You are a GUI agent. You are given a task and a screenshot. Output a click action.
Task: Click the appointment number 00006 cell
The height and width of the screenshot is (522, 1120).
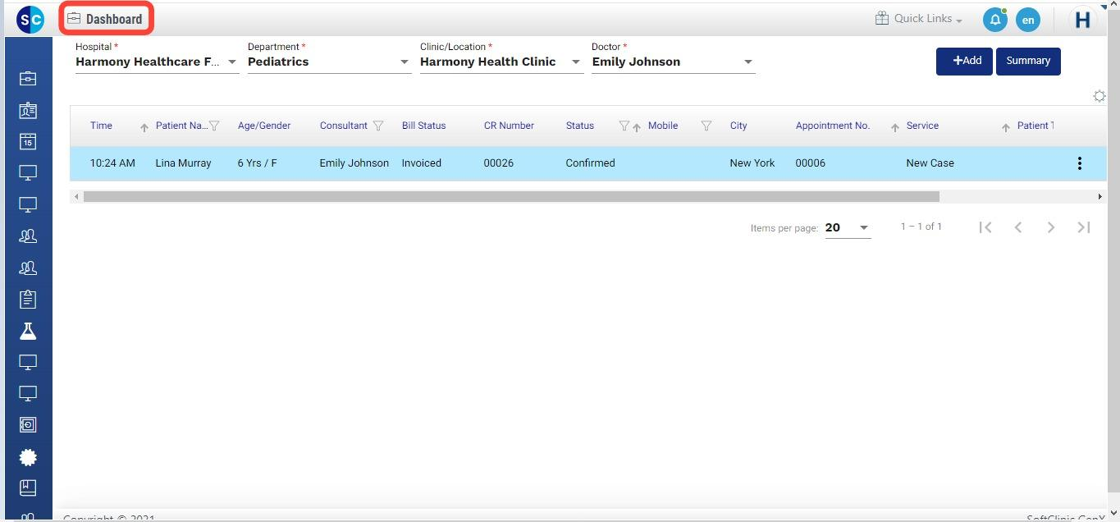[811, 164]
